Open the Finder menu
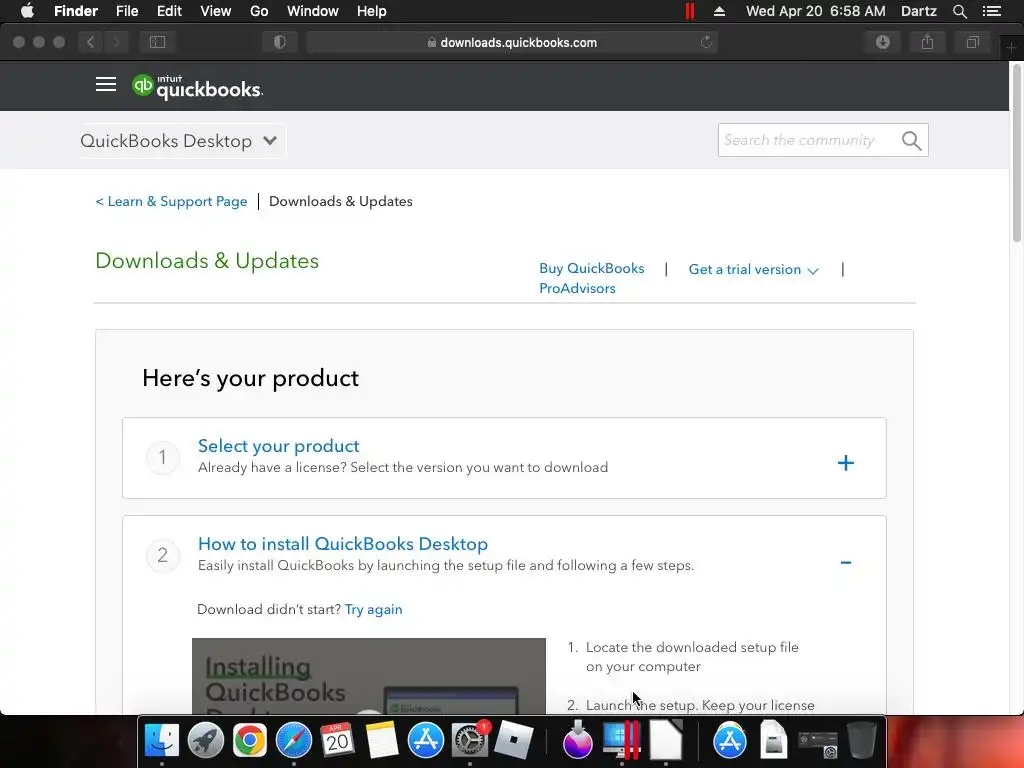This screenshot has height=768, width=1024. pyautogui.click(x=76, y=11)
